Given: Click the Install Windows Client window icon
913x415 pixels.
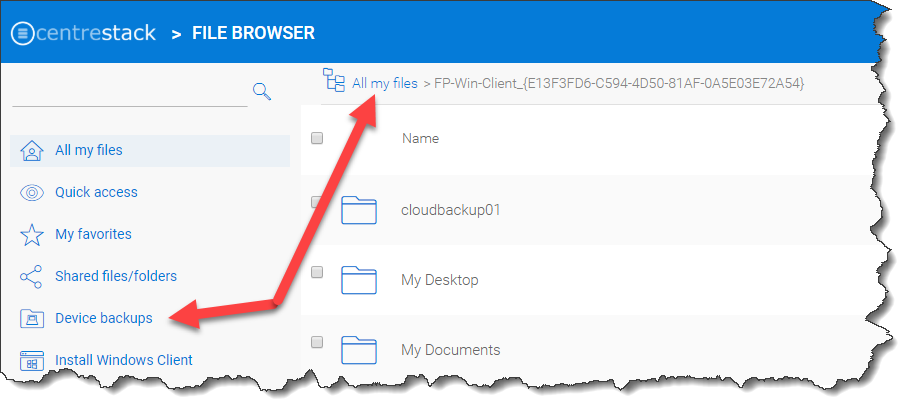Looking at the screenshot, I should pos(32,361).
